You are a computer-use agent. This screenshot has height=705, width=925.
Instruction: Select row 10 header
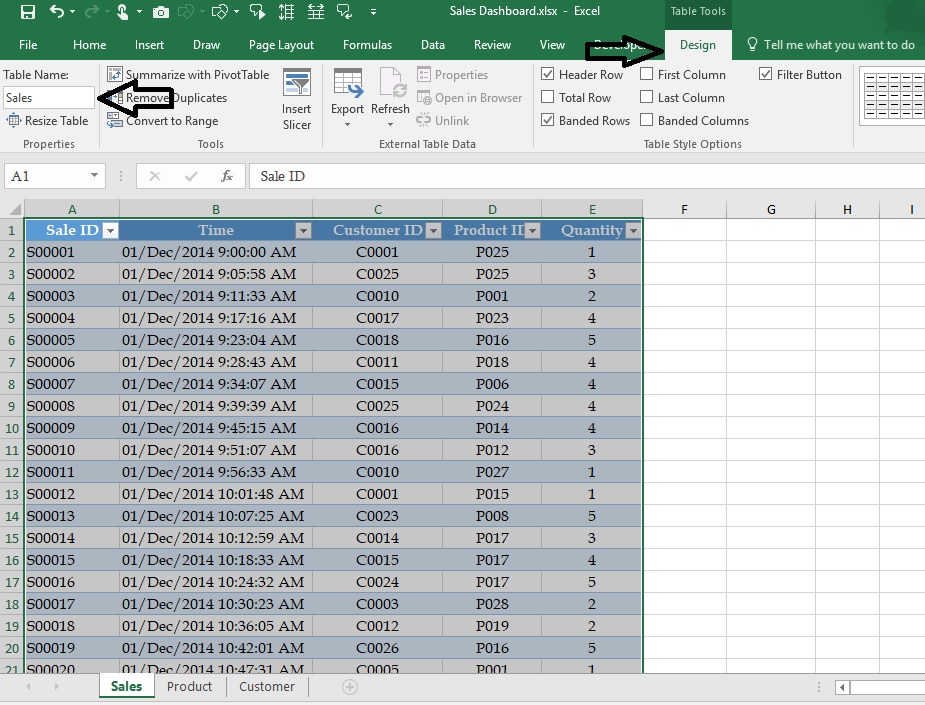click(x=12, y=428)
